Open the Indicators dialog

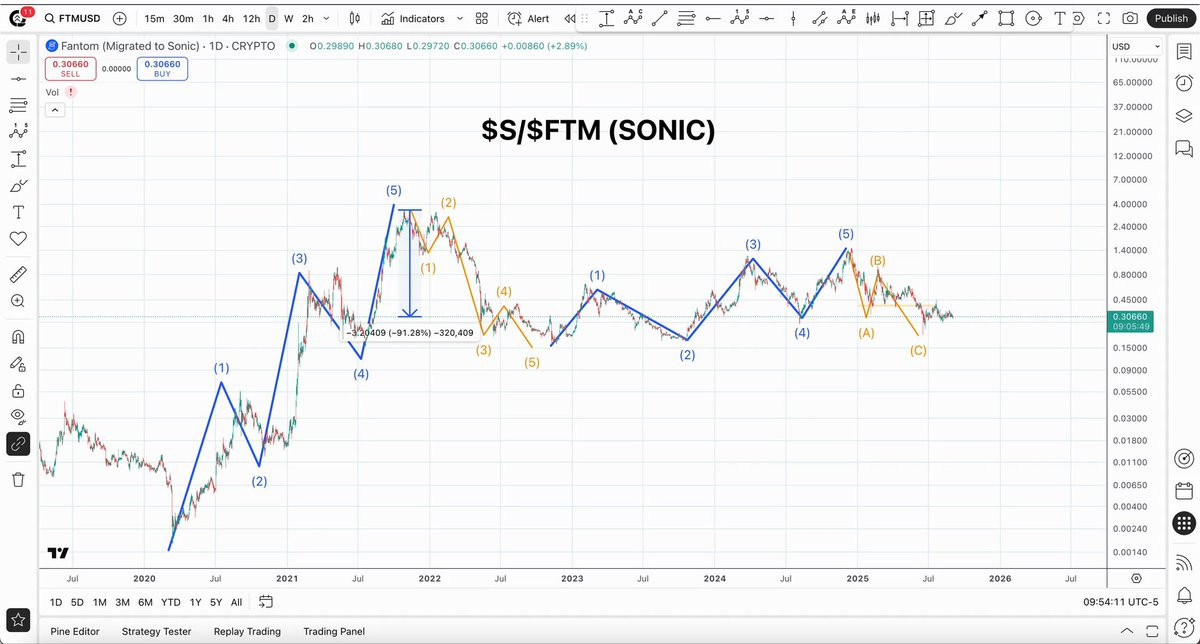(412, 18)
